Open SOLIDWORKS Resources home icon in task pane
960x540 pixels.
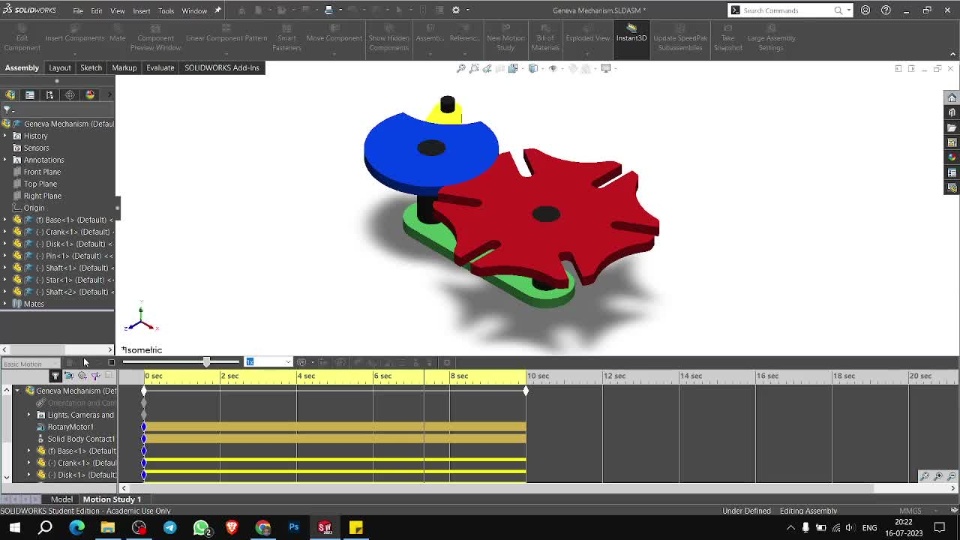click(x=951, y=98)
